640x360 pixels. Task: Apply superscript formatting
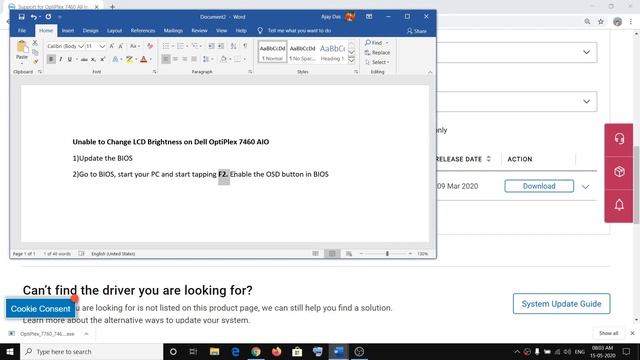[x=103, y=60]
